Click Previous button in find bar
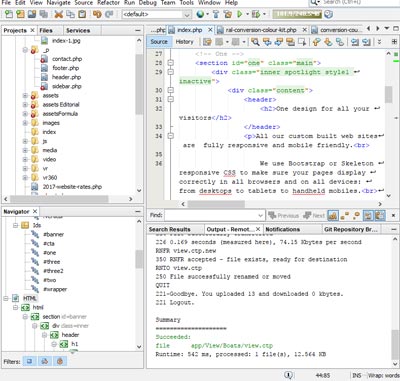The height and width of the screenshot is (381, 400). click(284, 216)
